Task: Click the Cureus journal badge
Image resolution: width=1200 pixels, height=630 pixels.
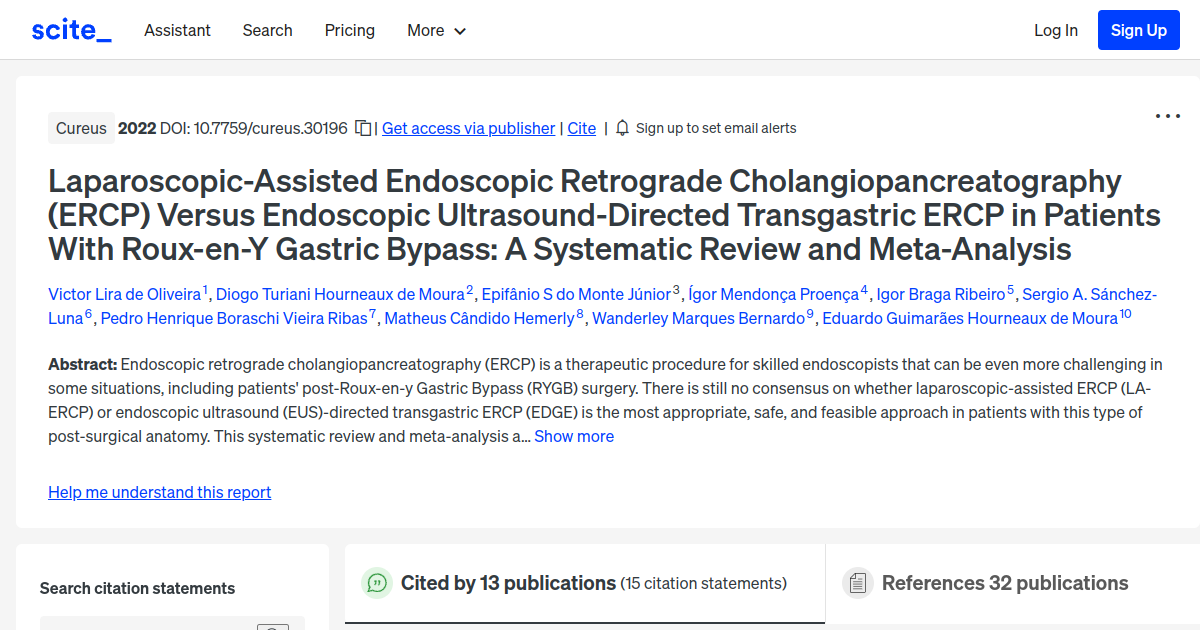Action: click(x=81, y=128)
